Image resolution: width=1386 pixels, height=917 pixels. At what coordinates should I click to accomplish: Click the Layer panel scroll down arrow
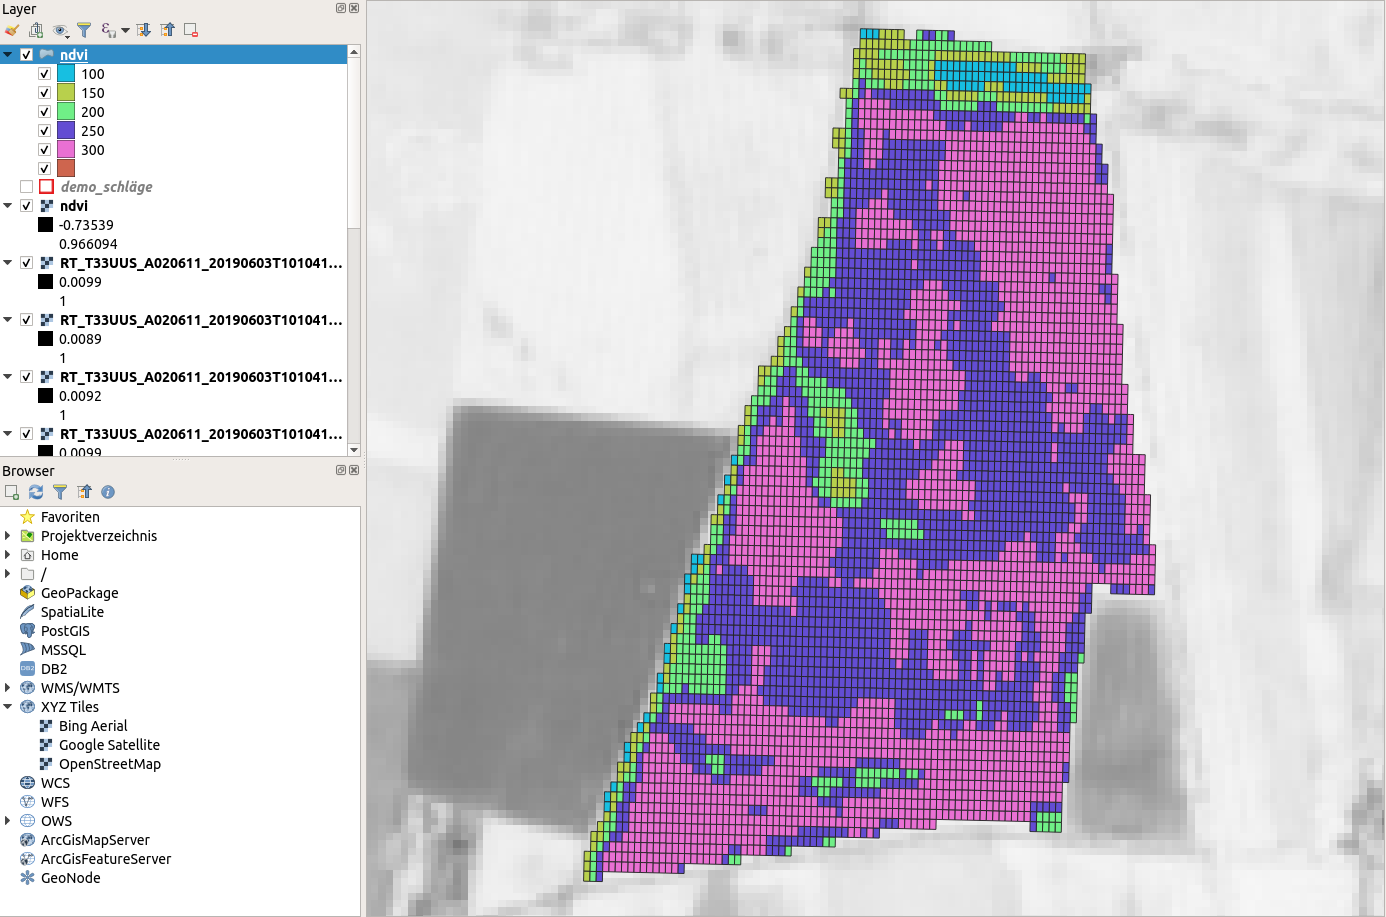click(x=354, y=450)
